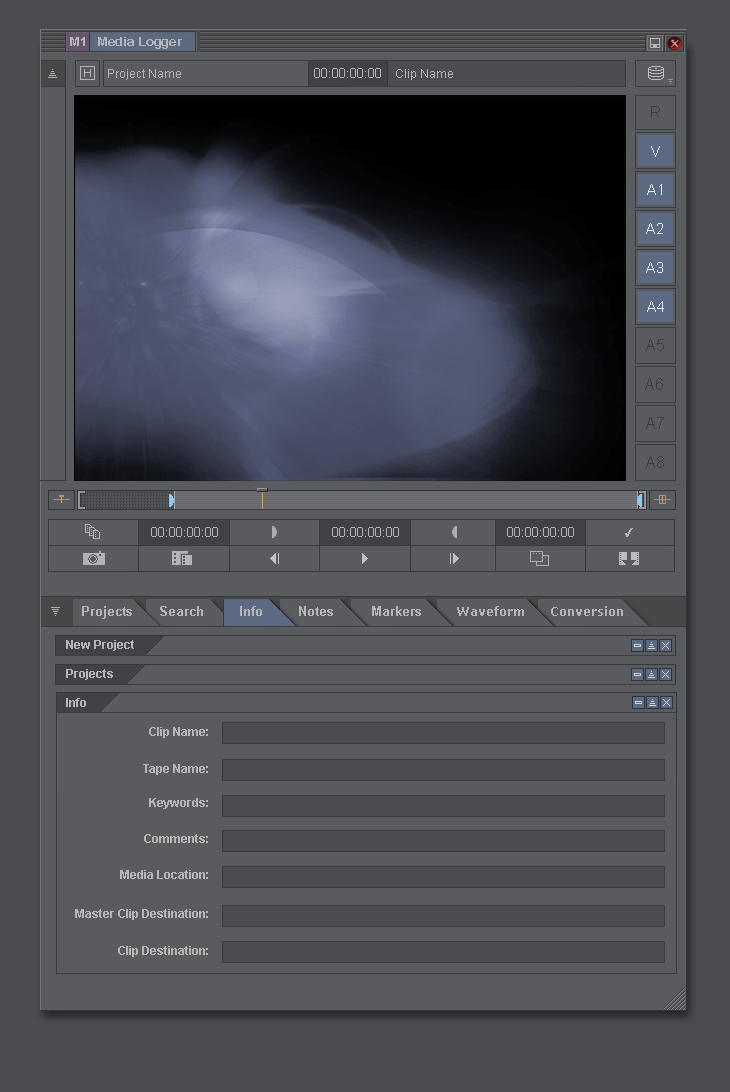Toggle audio track A2
This screenshot has height=1092, width=730.
click(x=655, y=228)
